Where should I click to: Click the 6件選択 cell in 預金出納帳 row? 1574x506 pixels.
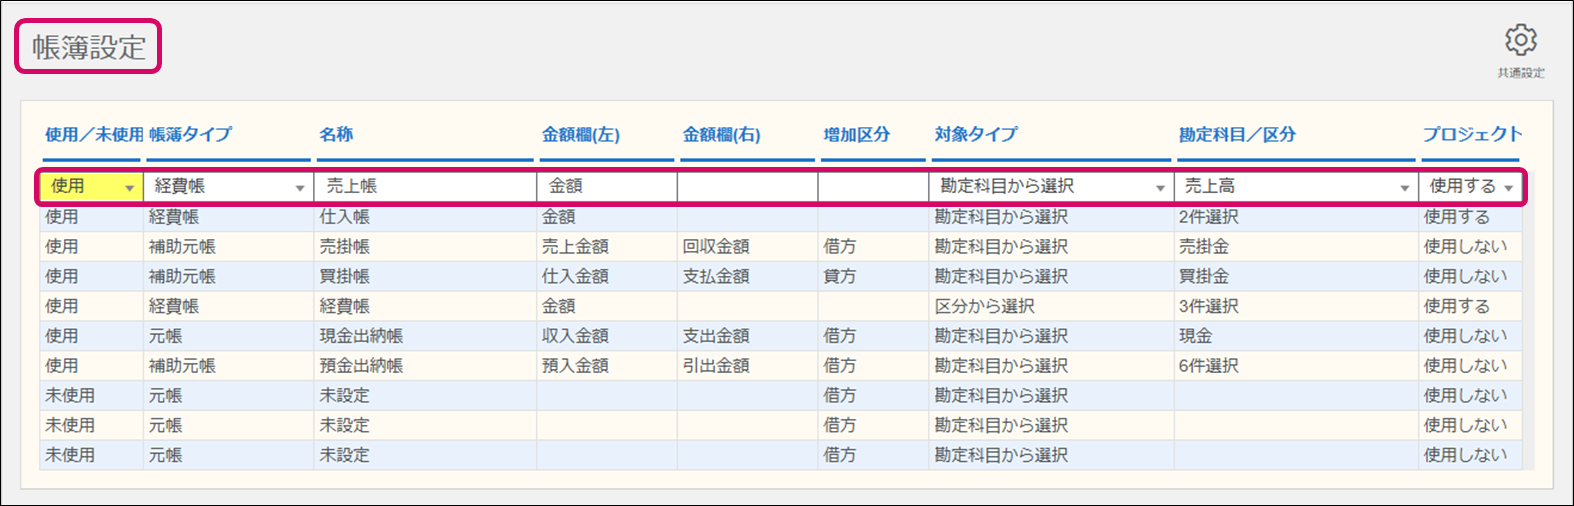coord(1208,366)
